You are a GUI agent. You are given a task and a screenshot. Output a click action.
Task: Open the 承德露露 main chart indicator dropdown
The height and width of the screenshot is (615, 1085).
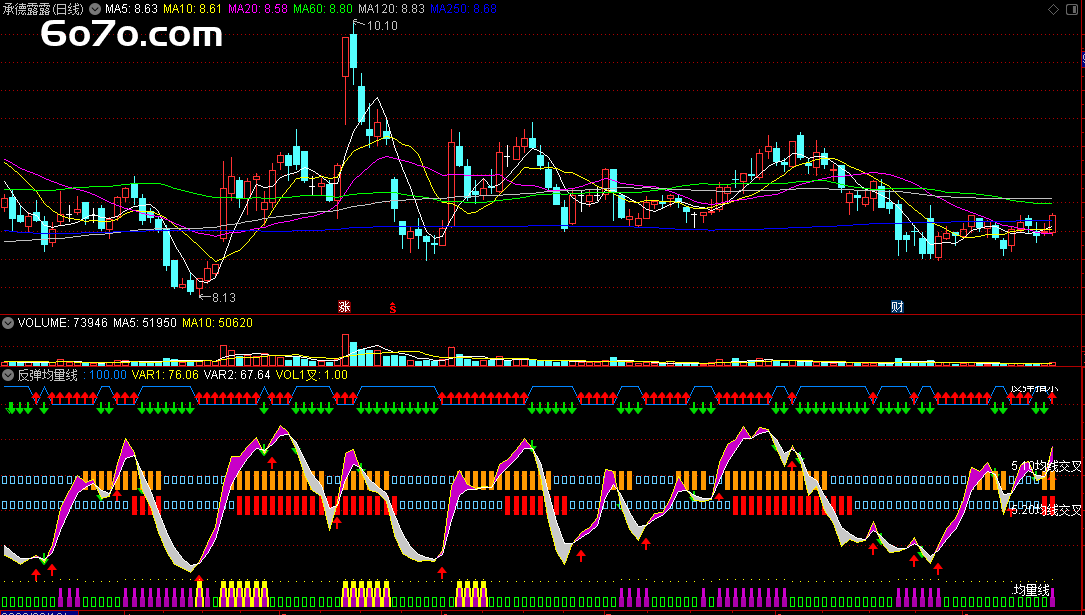95,9
